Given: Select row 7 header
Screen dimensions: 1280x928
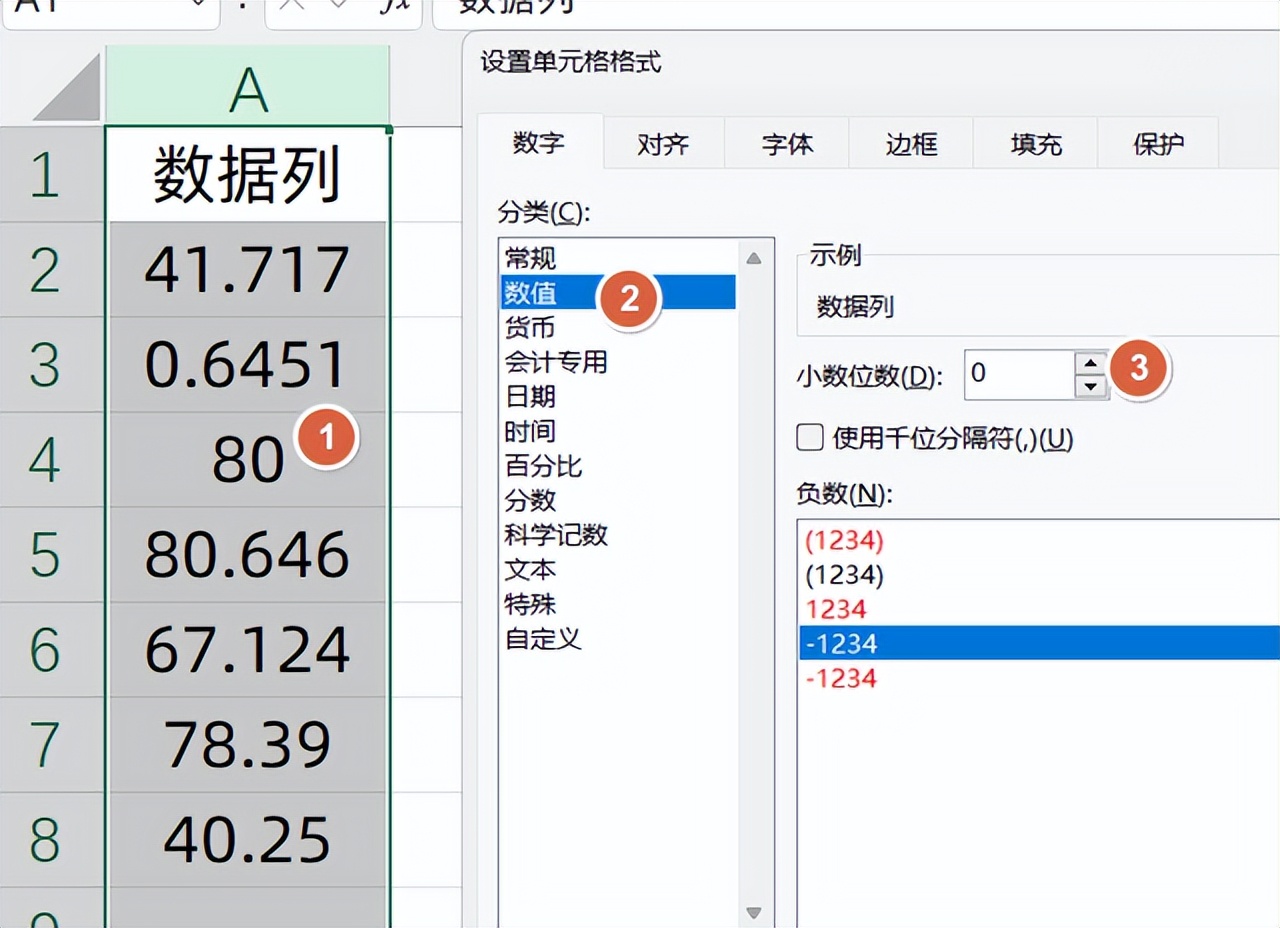Looking at the screenshot, I should pyautogui.click(x=52, y=745).
